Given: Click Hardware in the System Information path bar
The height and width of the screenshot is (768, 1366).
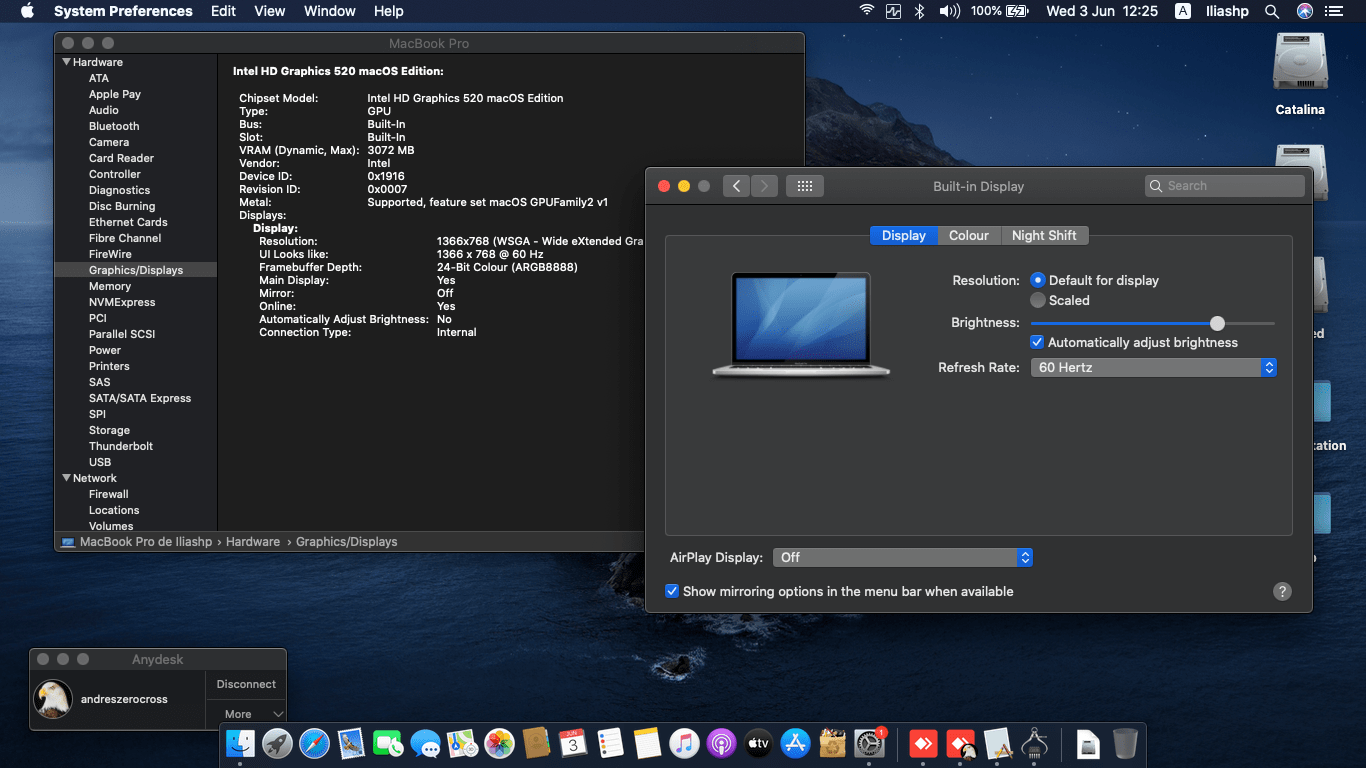Looking at the screenshot, I should (x=253, y=542).
